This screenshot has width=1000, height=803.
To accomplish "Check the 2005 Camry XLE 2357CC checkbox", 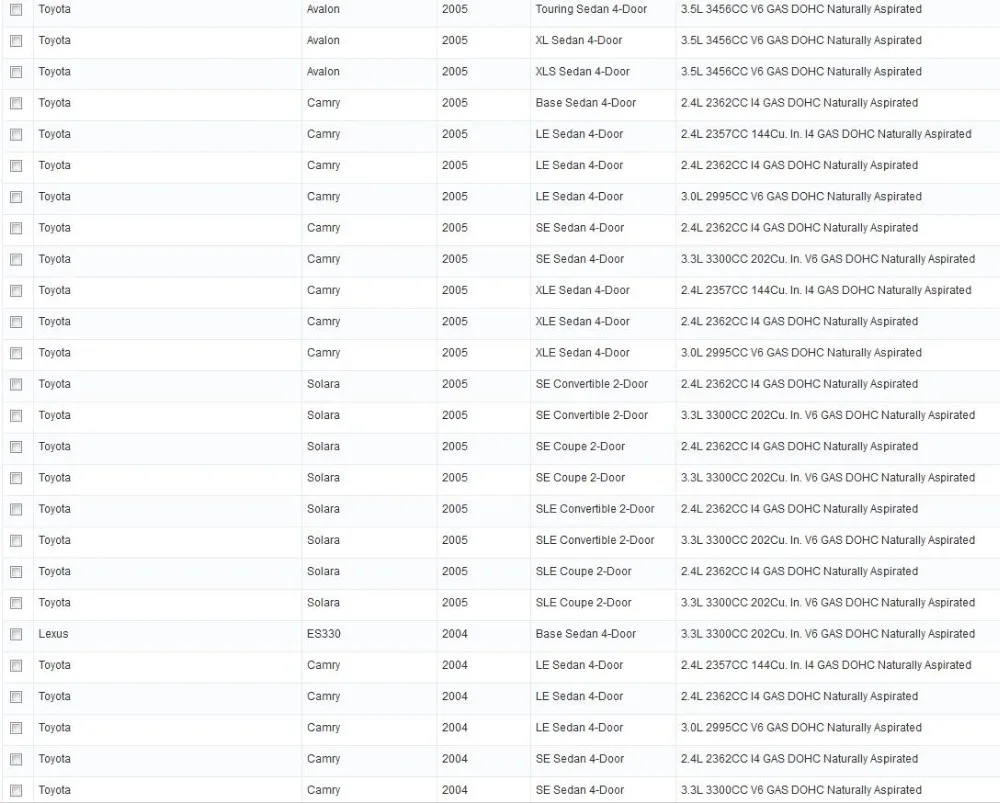I will tap(16, 291).
